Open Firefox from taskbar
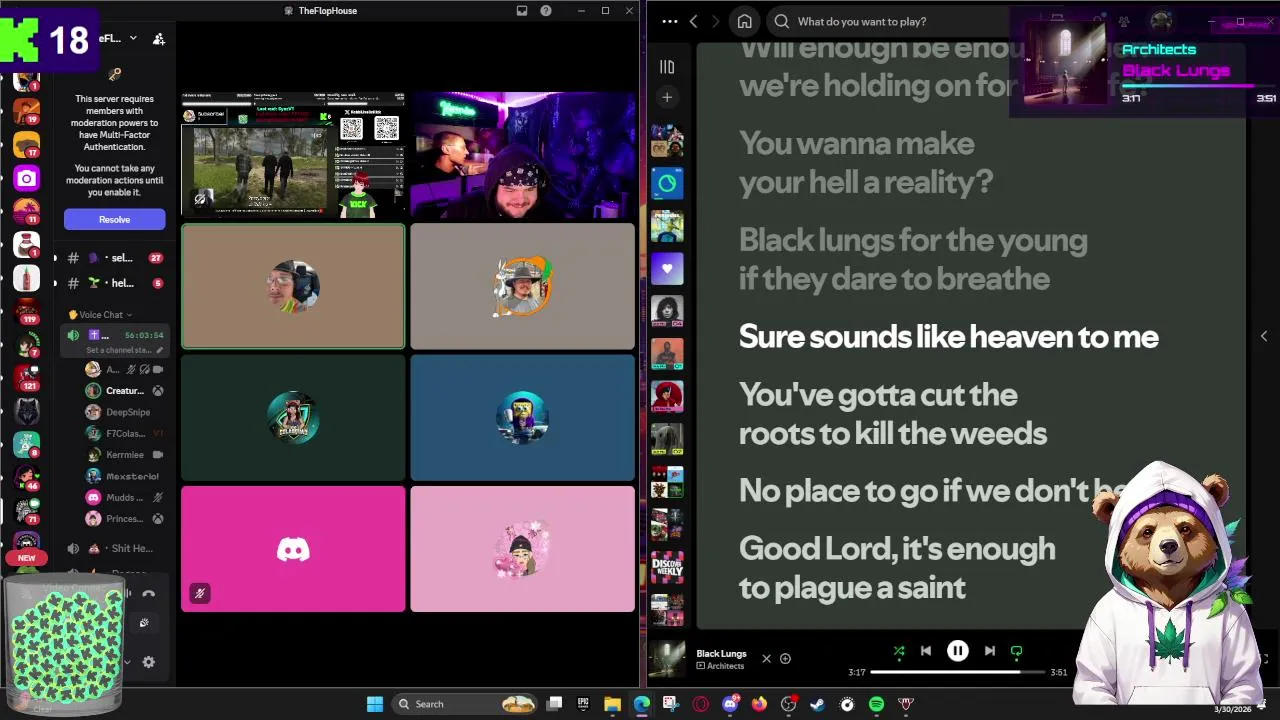Viewport: 1280px width, 720px height. [759, 704]
